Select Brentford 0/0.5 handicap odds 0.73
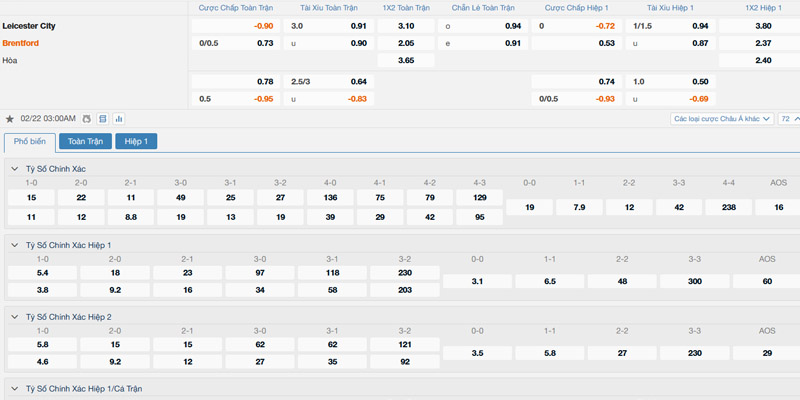 click(x=236, y=43)
